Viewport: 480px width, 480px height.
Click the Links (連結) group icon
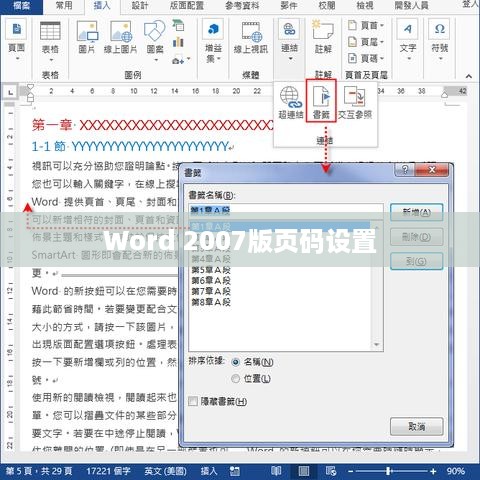coord(289,30)
